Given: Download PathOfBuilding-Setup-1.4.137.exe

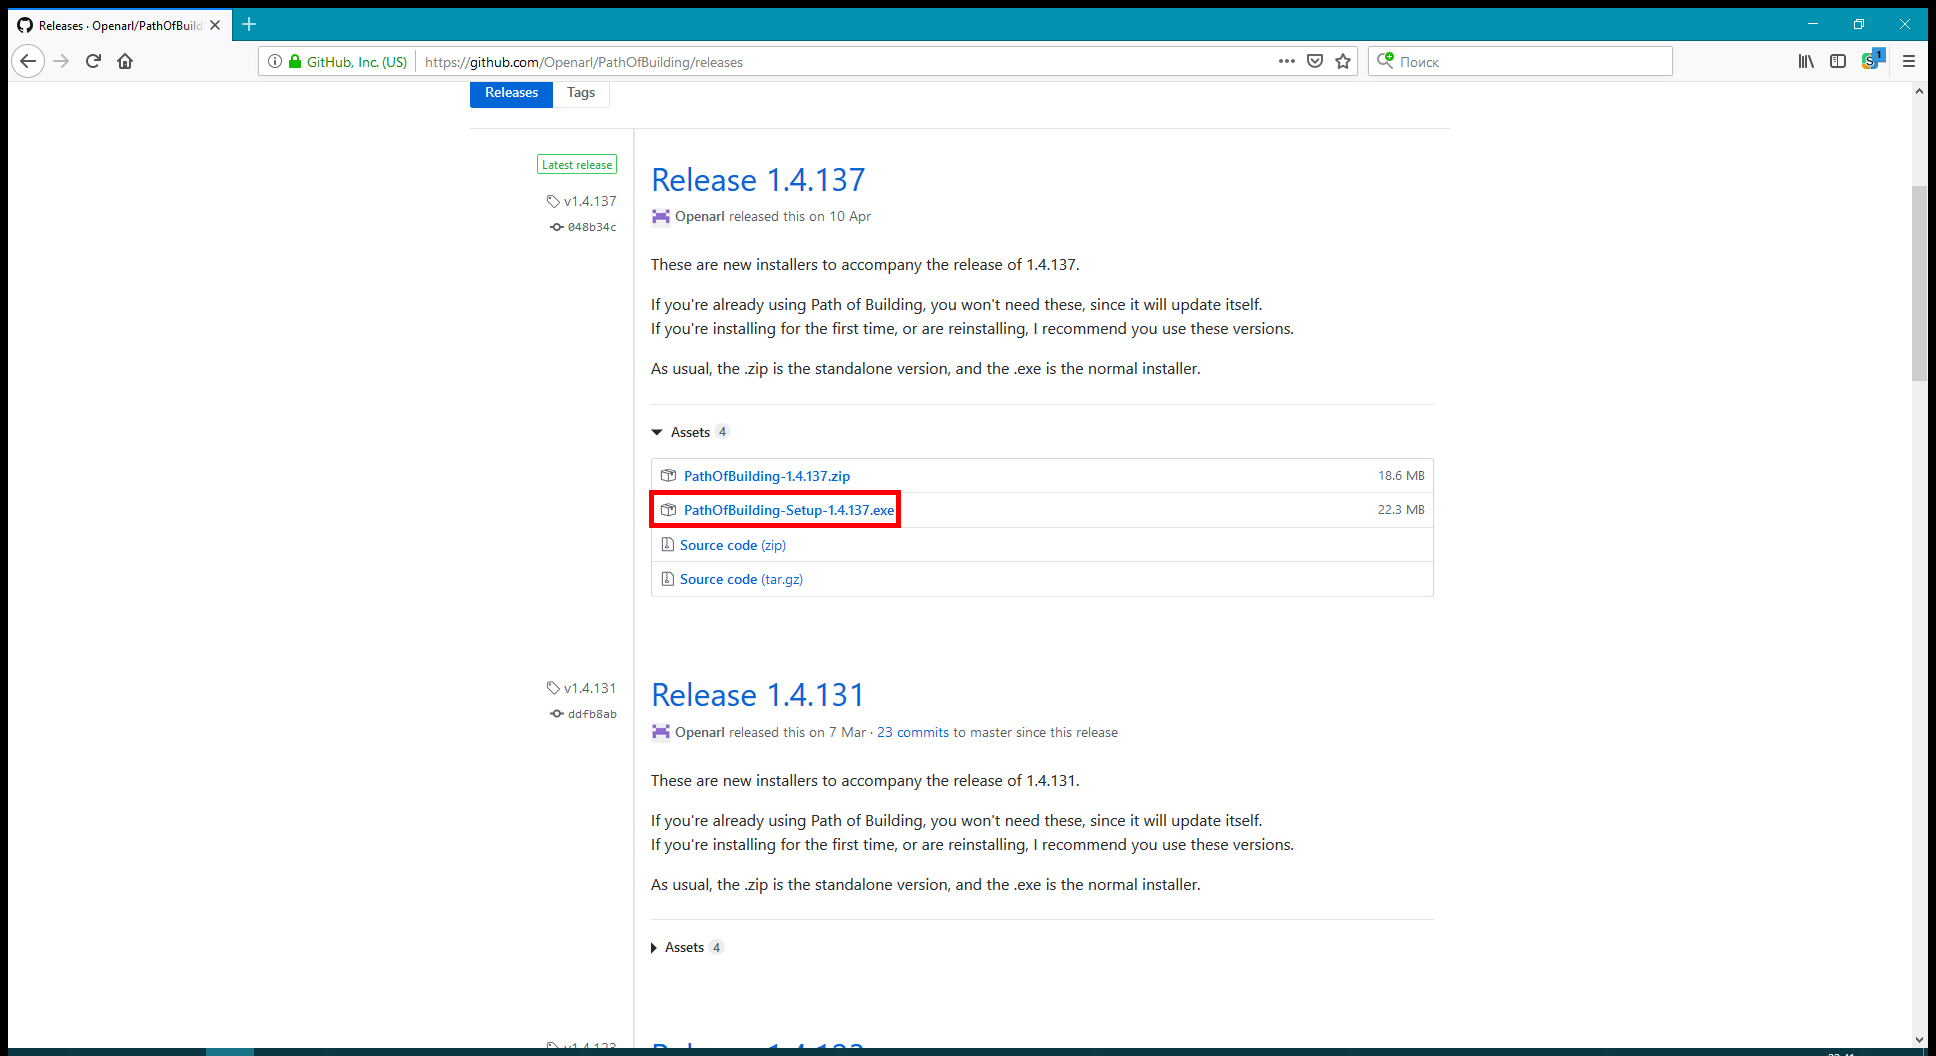Looking at the screenshot, I should pos(789,510).
